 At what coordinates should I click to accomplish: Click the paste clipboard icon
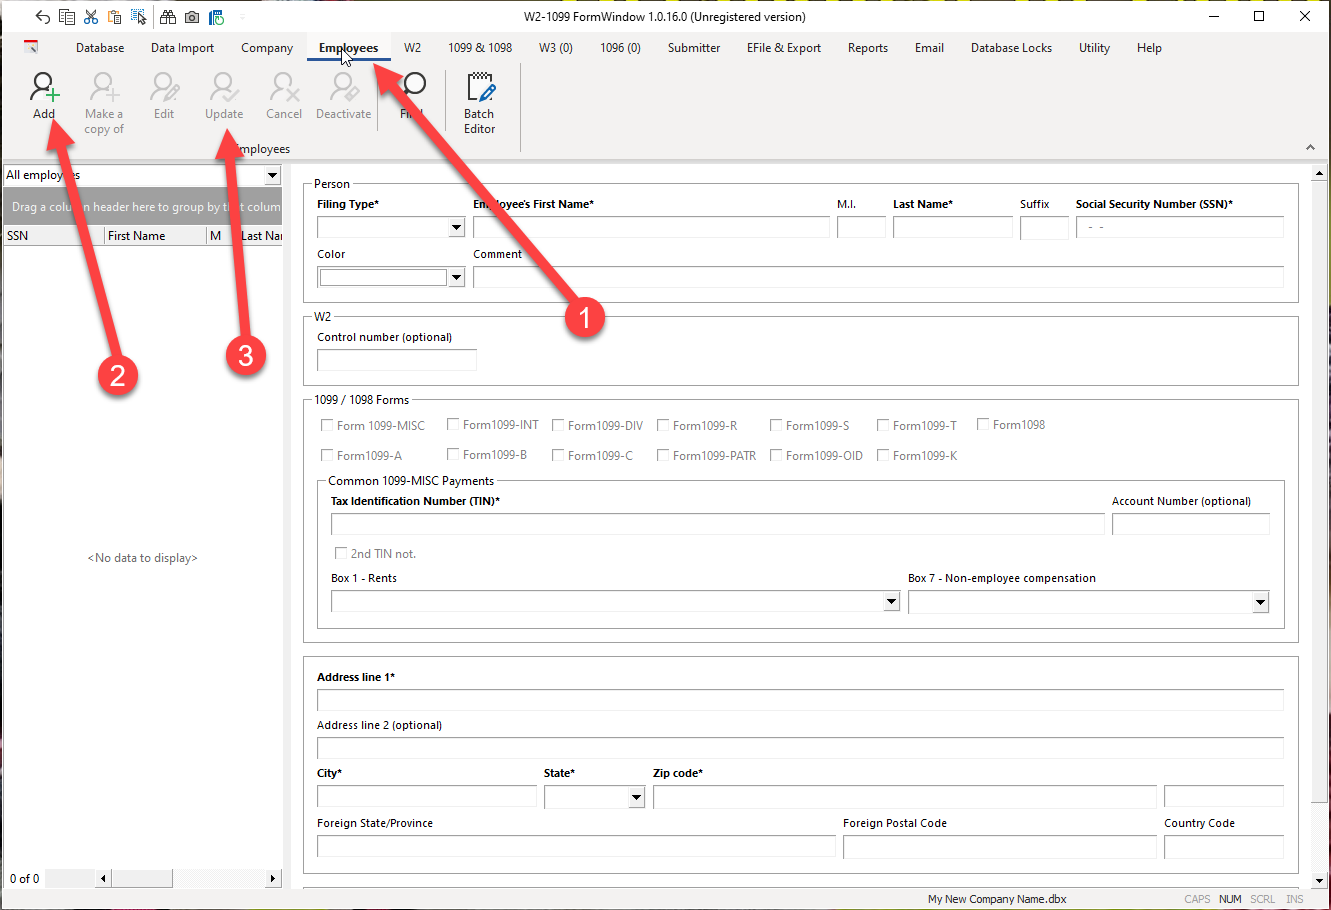click(x=115, y=17)
